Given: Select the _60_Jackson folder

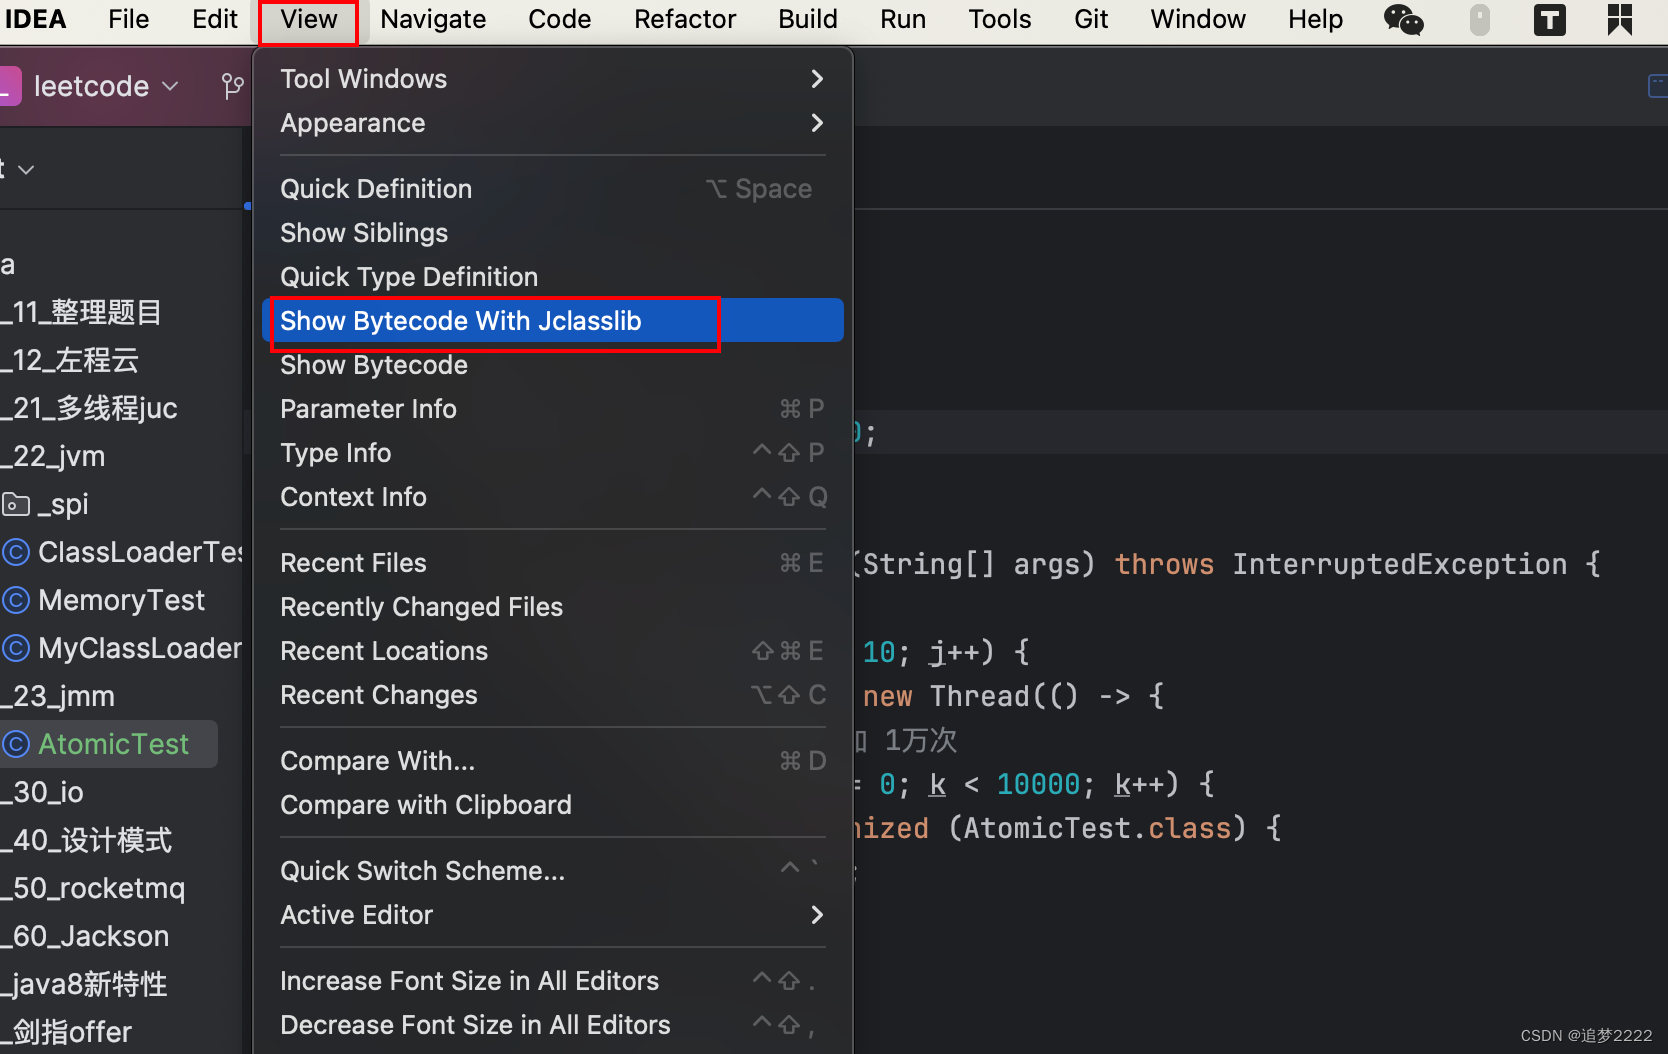Looking at the screenshot, I should click(x=85, y=936).
